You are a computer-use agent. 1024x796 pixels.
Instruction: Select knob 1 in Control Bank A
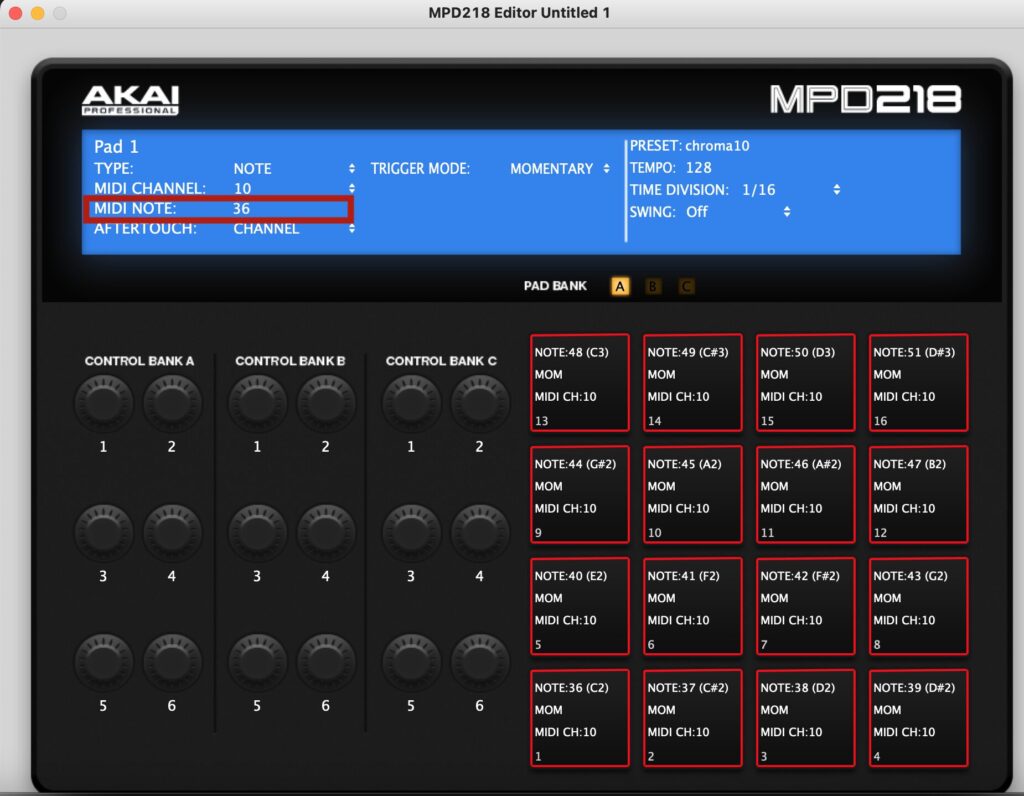point(104,403)
